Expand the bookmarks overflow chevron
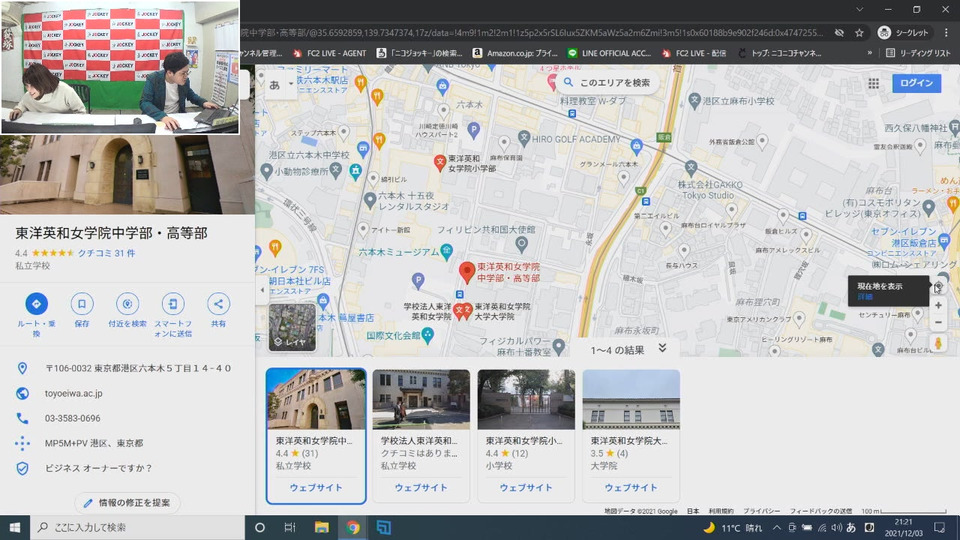Screen dimensions: 960x540 tap(869, 53)
